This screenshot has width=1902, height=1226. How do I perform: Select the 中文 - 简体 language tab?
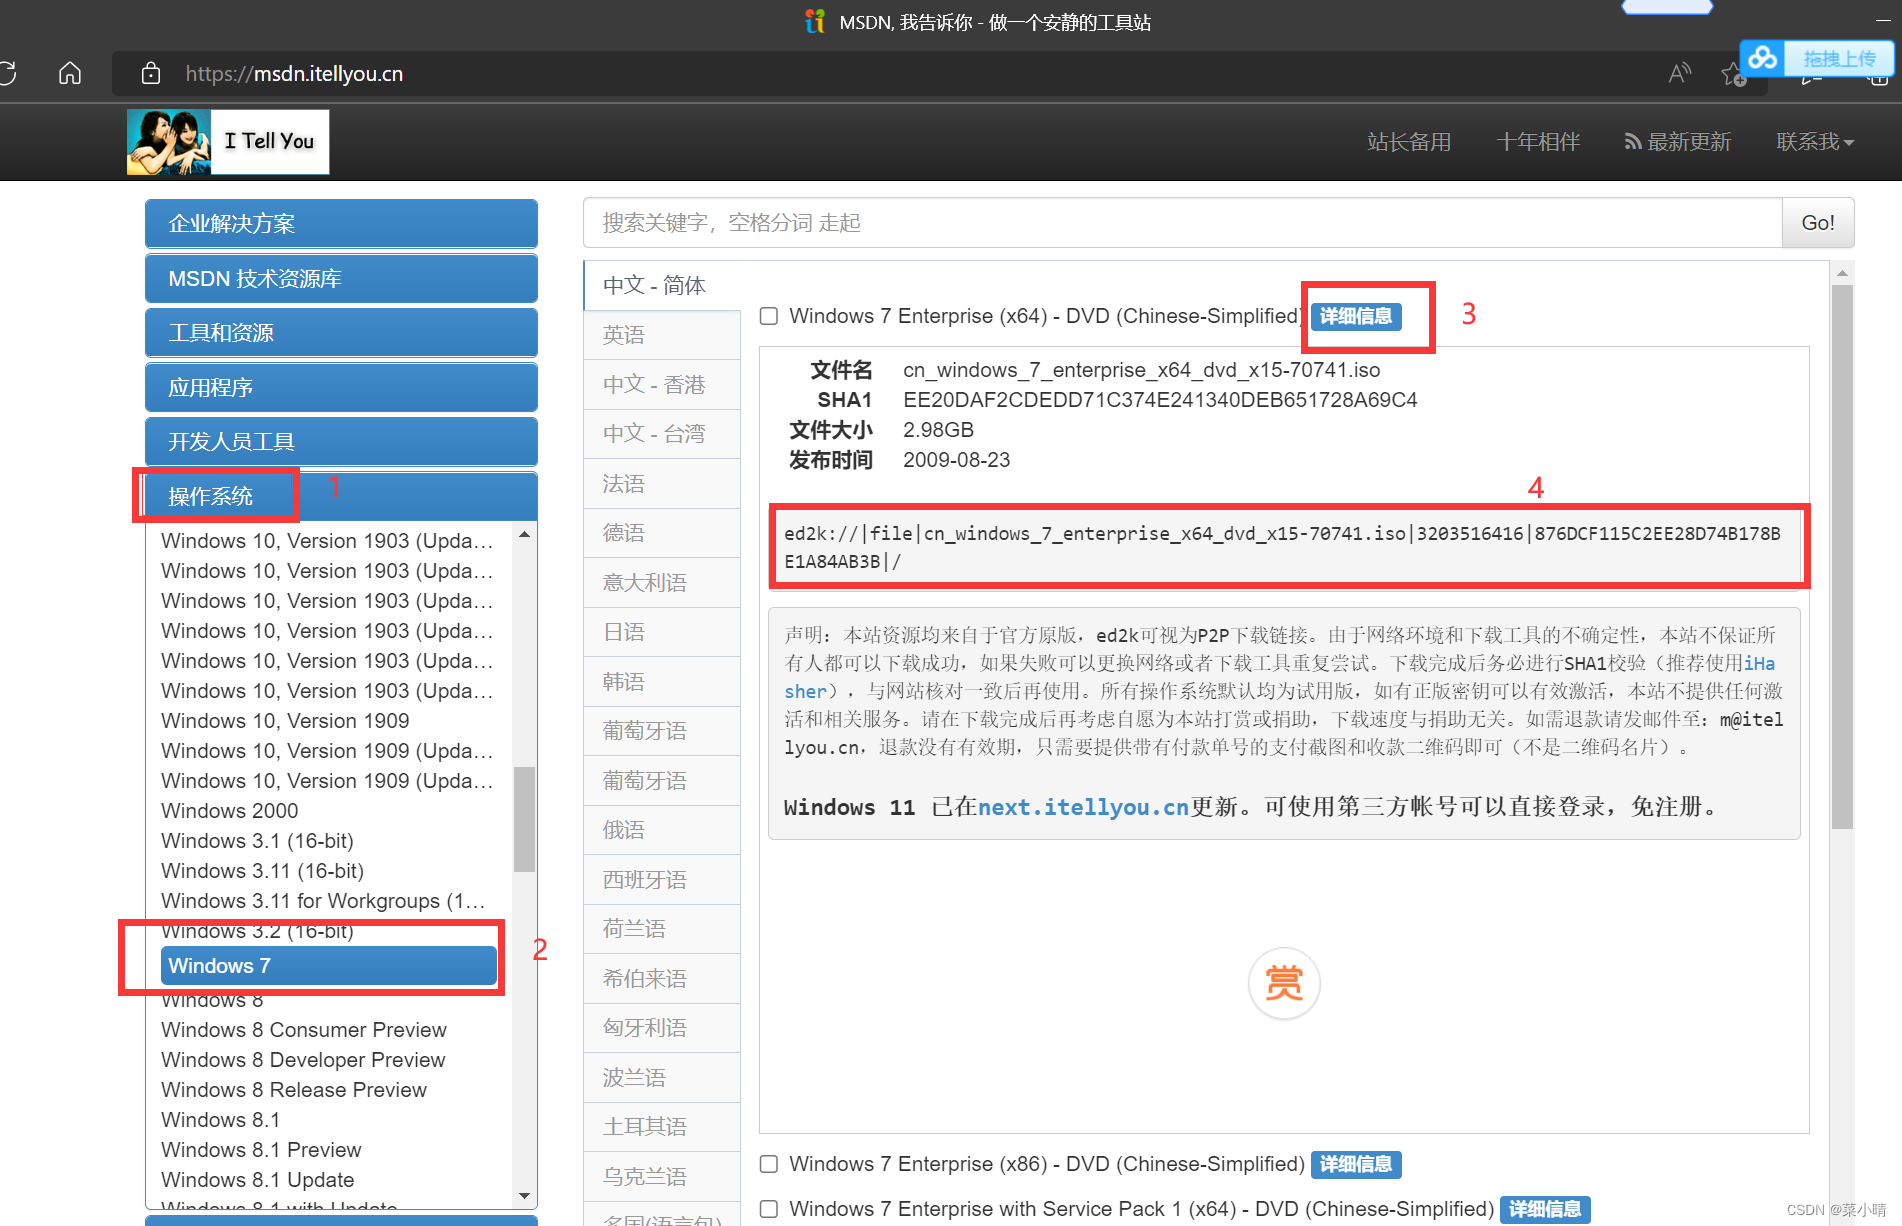[662, 286]
